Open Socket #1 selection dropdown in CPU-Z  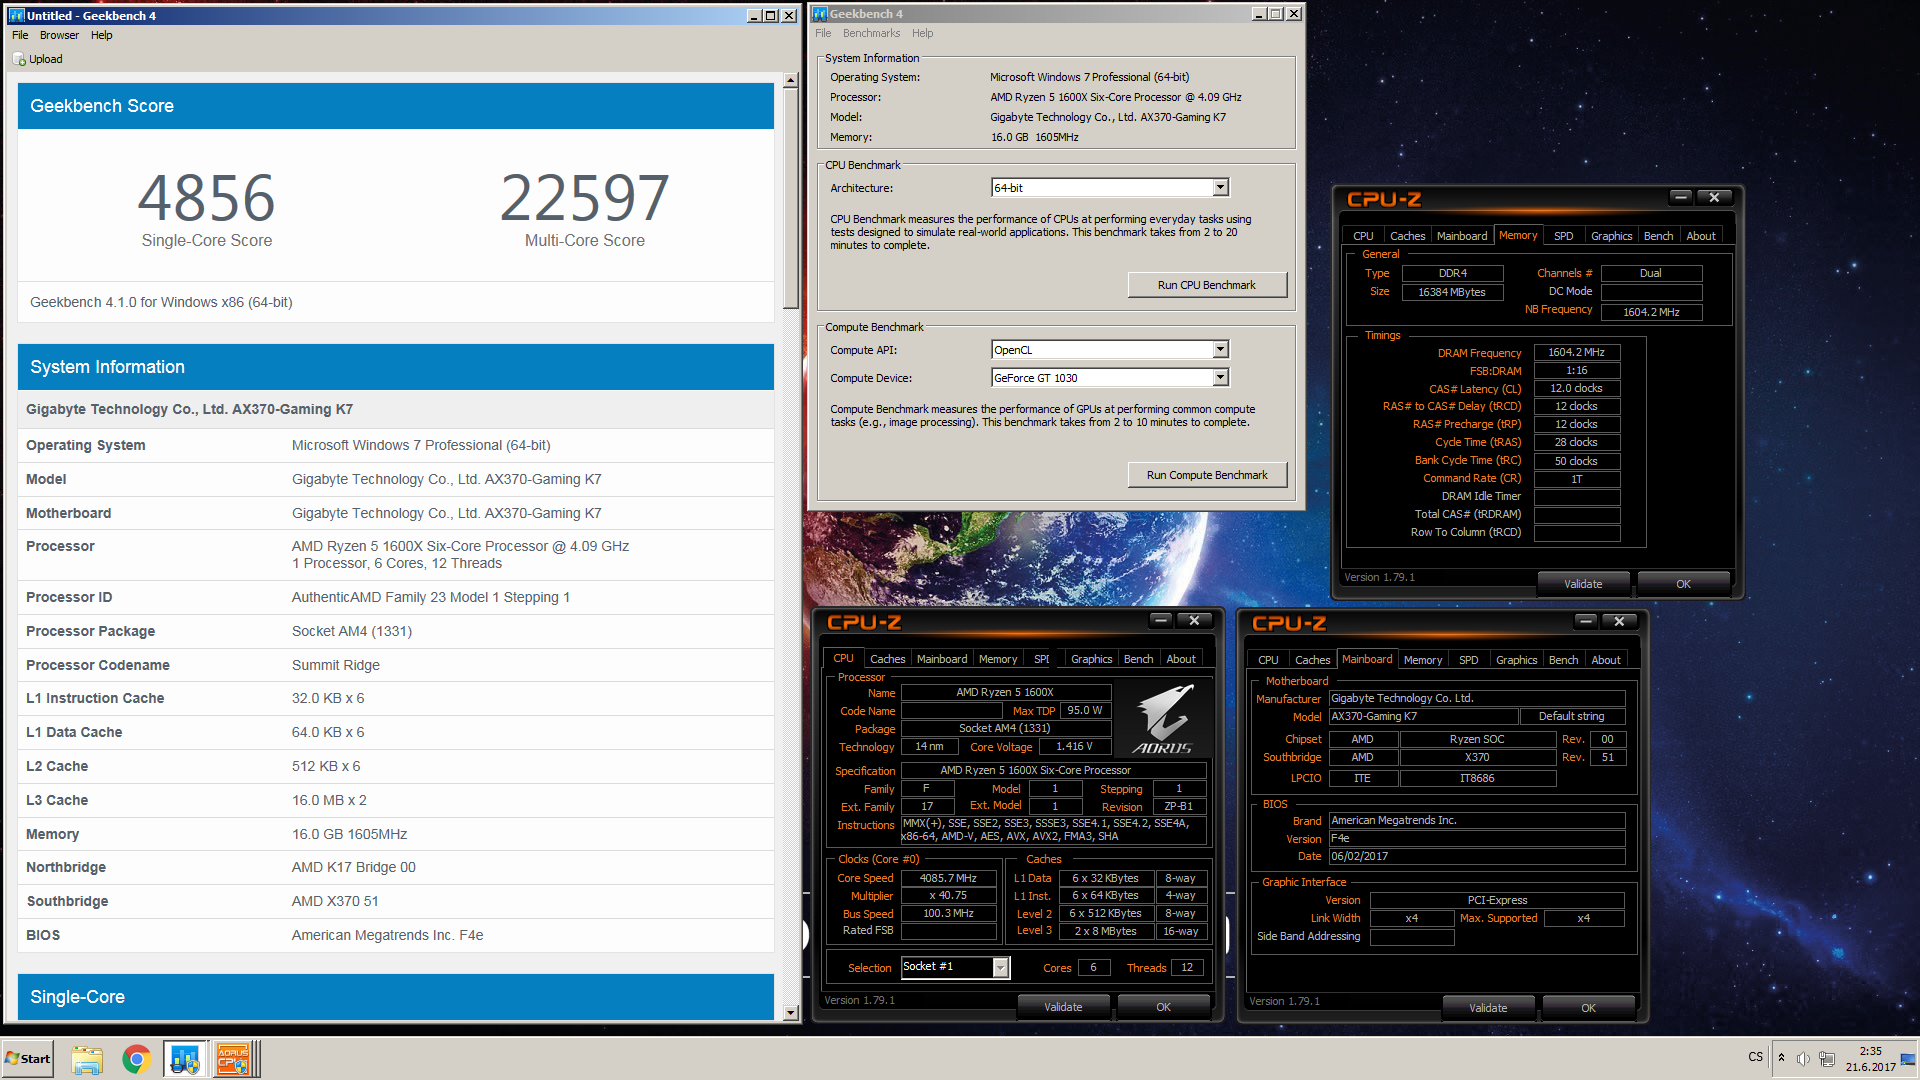tap(1000, 967)
